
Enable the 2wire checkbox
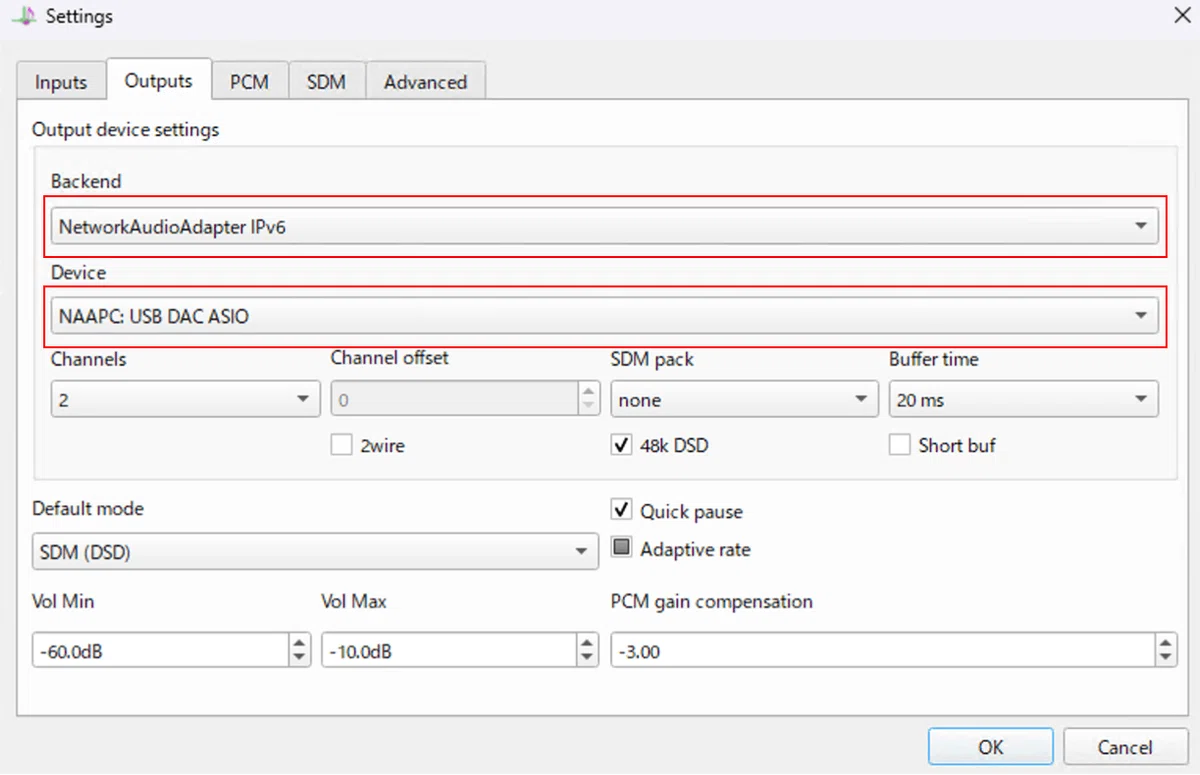342,446
